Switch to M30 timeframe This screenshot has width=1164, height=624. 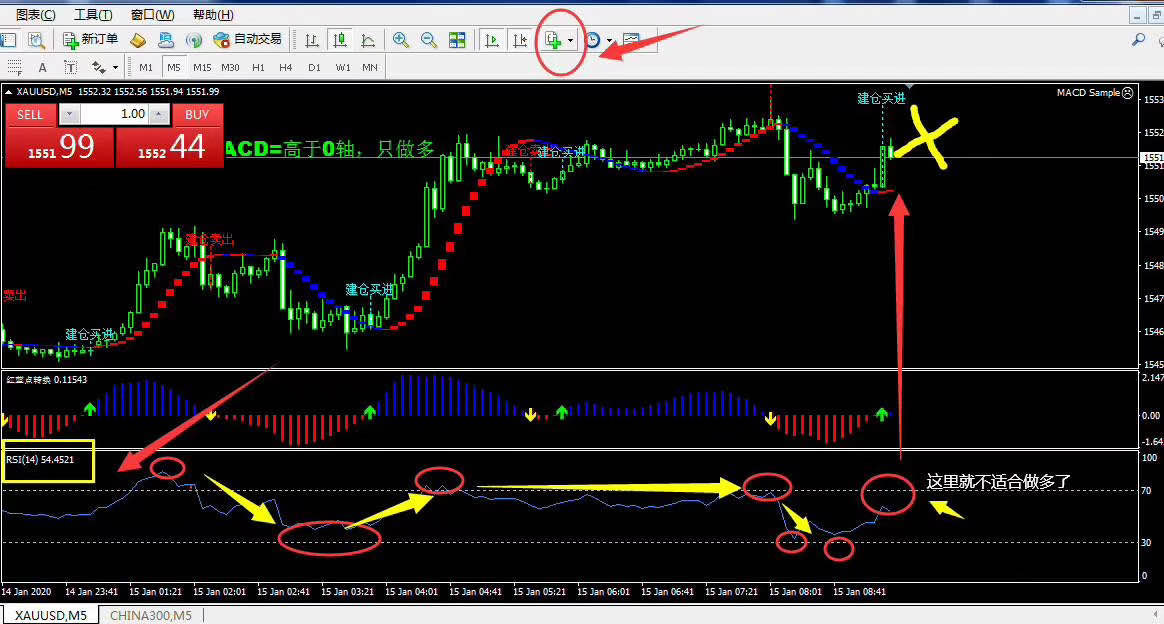(230, 68)
